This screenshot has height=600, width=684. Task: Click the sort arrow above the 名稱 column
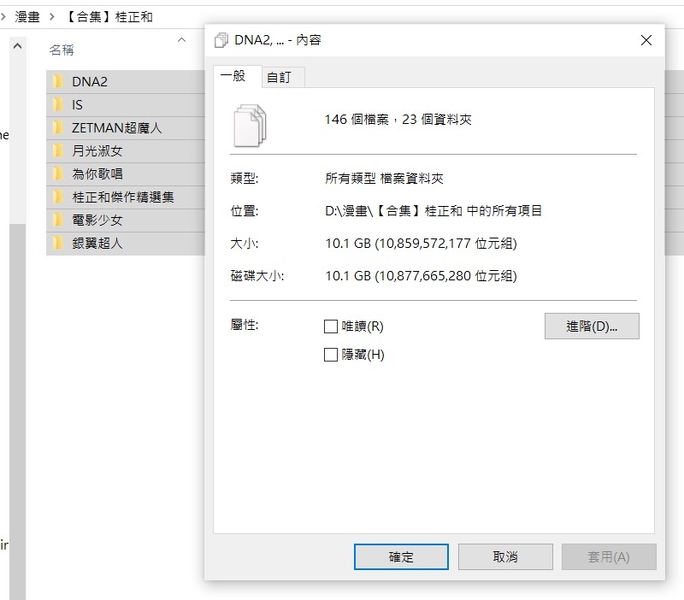[x=182, y=40]
